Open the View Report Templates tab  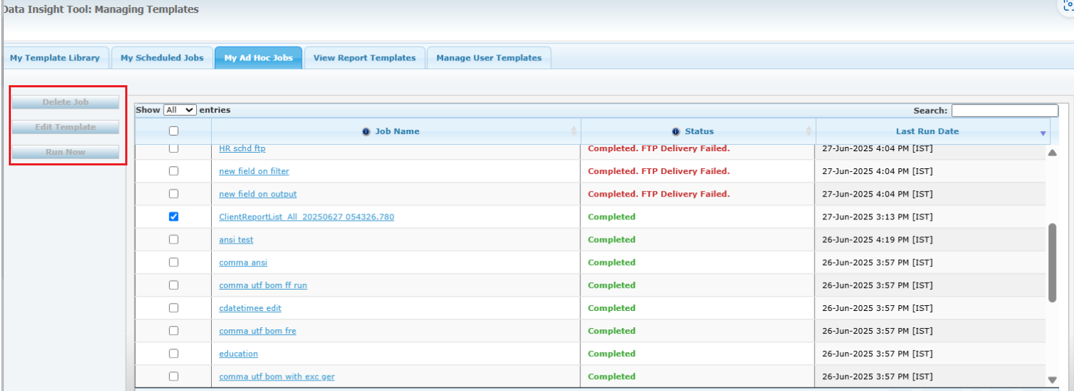coord(364,58)
